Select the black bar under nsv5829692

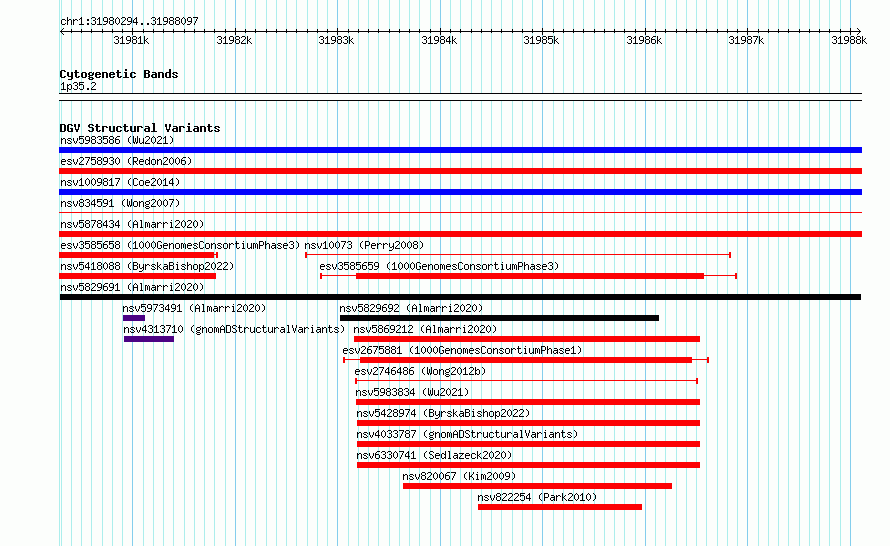pyautogui.click(x=499, y=318)
